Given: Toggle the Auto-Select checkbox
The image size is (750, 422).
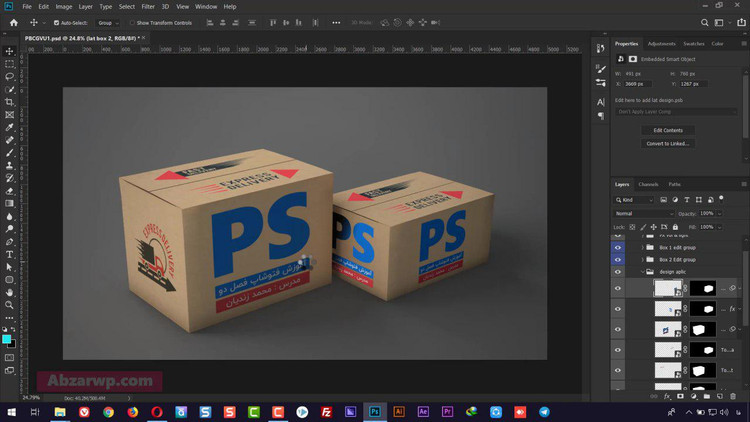Looking at the screenshot, I should (56, 22).
